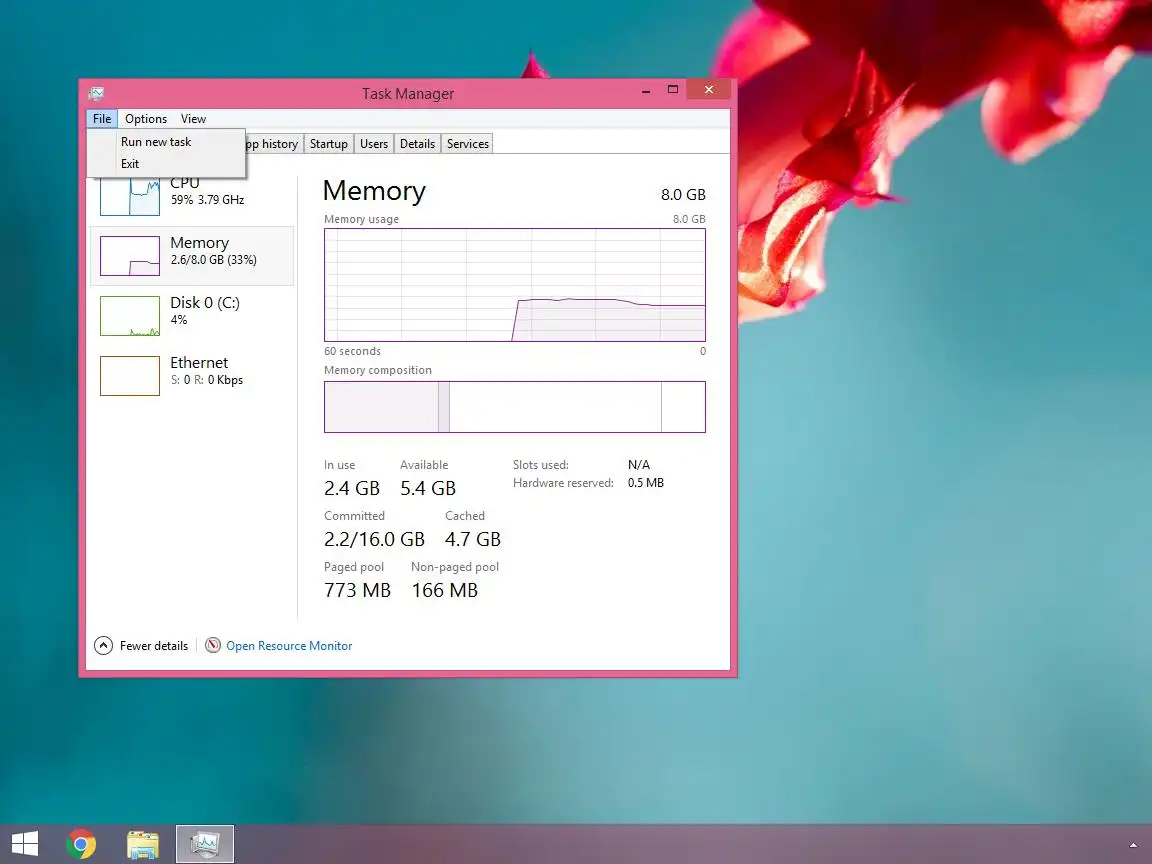Choose Run new task from File menu
The height and width of the screenshot is (864, 1152).
[166, 142]
